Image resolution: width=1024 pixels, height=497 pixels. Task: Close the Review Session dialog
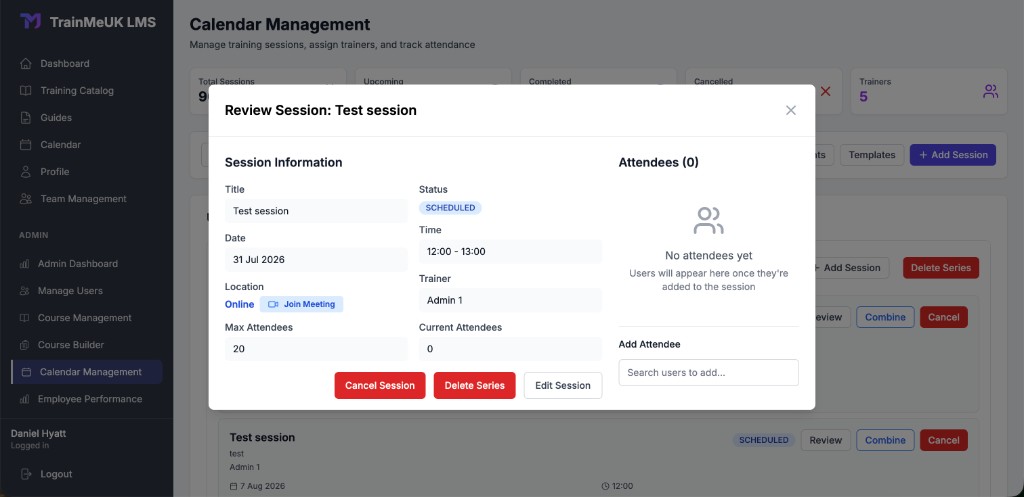[x=791, y=110]
